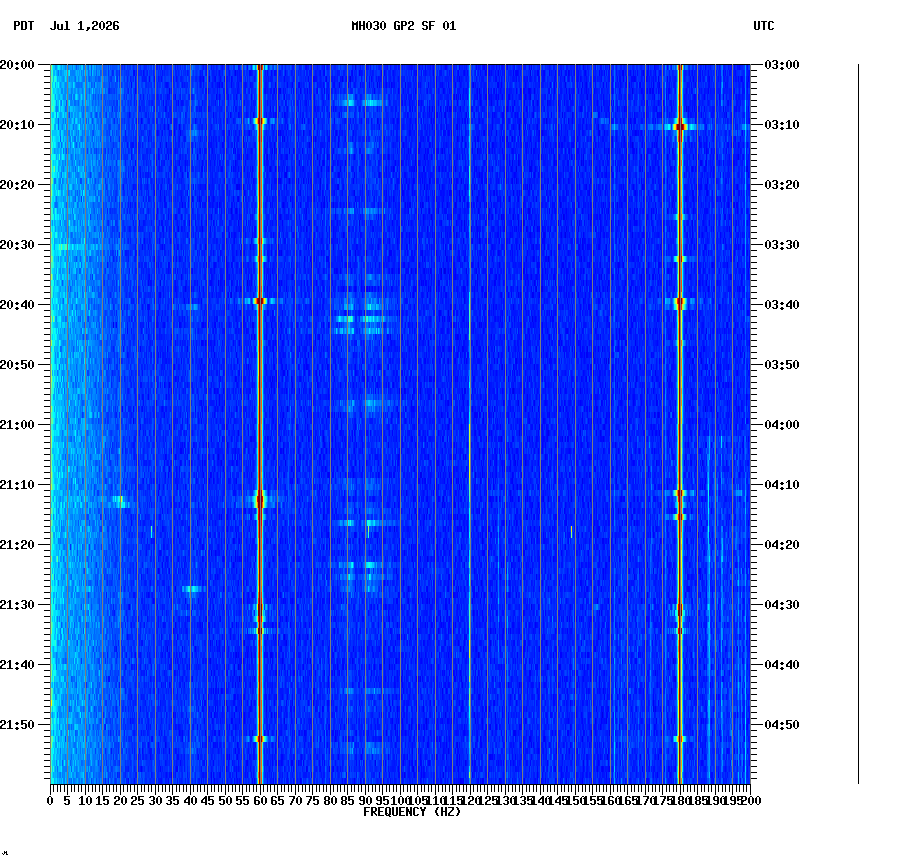
Task: Click the '21:30' PDT time label
Action: (17, 605)
